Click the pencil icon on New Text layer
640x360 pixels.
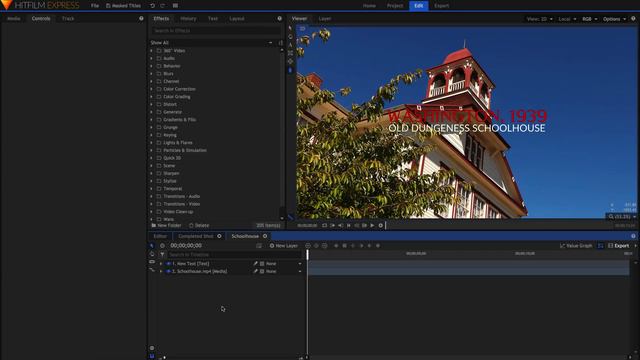255,264
